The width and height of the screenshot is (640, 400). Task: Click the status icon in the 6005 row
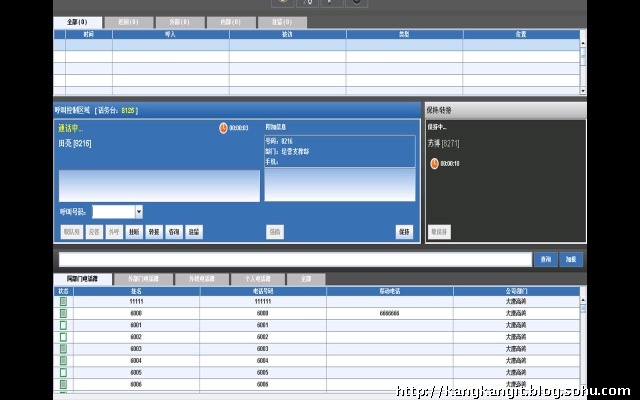click(x=62, y=372)
